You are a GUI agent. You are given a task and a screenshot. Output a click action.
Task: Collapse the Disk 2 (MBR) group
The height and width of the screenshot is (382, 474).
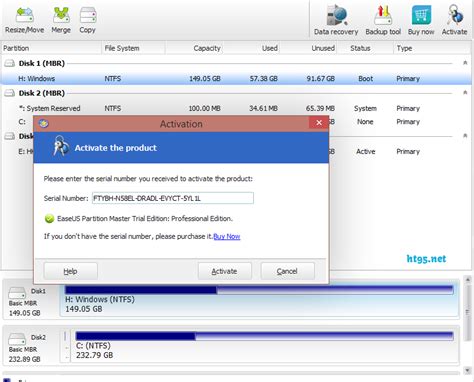(x=465, y=92)
